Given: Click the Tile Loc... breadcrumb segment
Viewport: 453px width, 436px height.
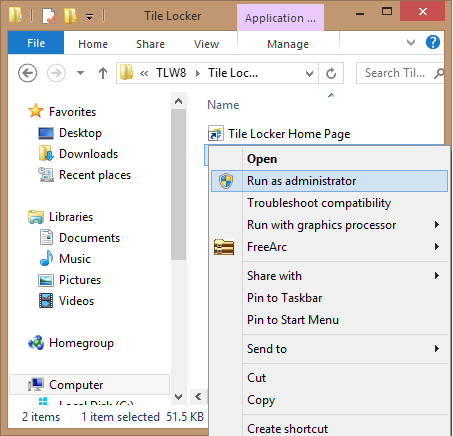Looking at the screenshot, I should click(233, 73).
